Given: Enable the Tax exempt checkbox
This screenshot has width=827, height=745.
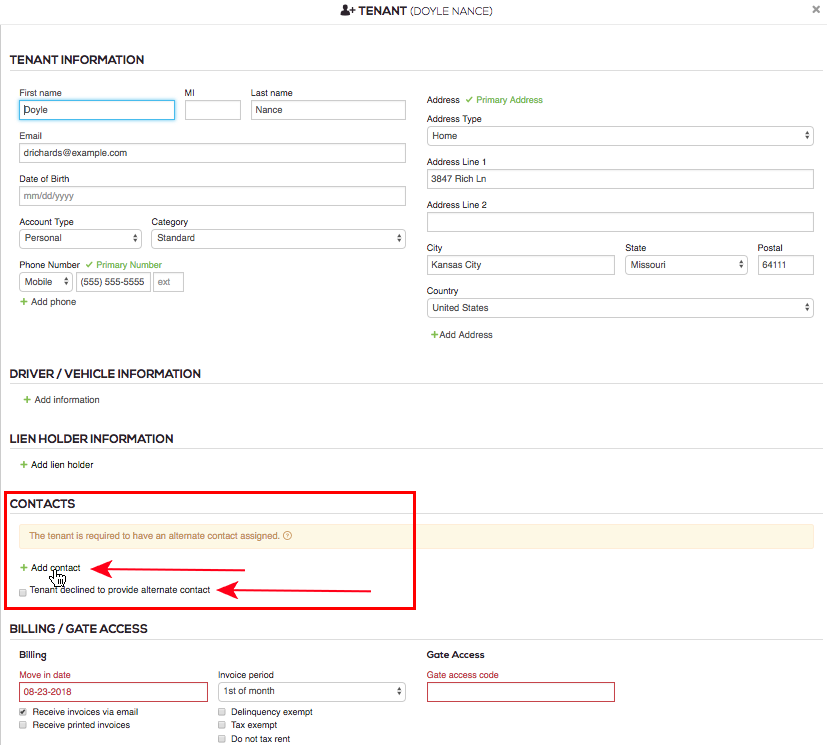Looking at the screenshot, I should click(x=222, y=725).
